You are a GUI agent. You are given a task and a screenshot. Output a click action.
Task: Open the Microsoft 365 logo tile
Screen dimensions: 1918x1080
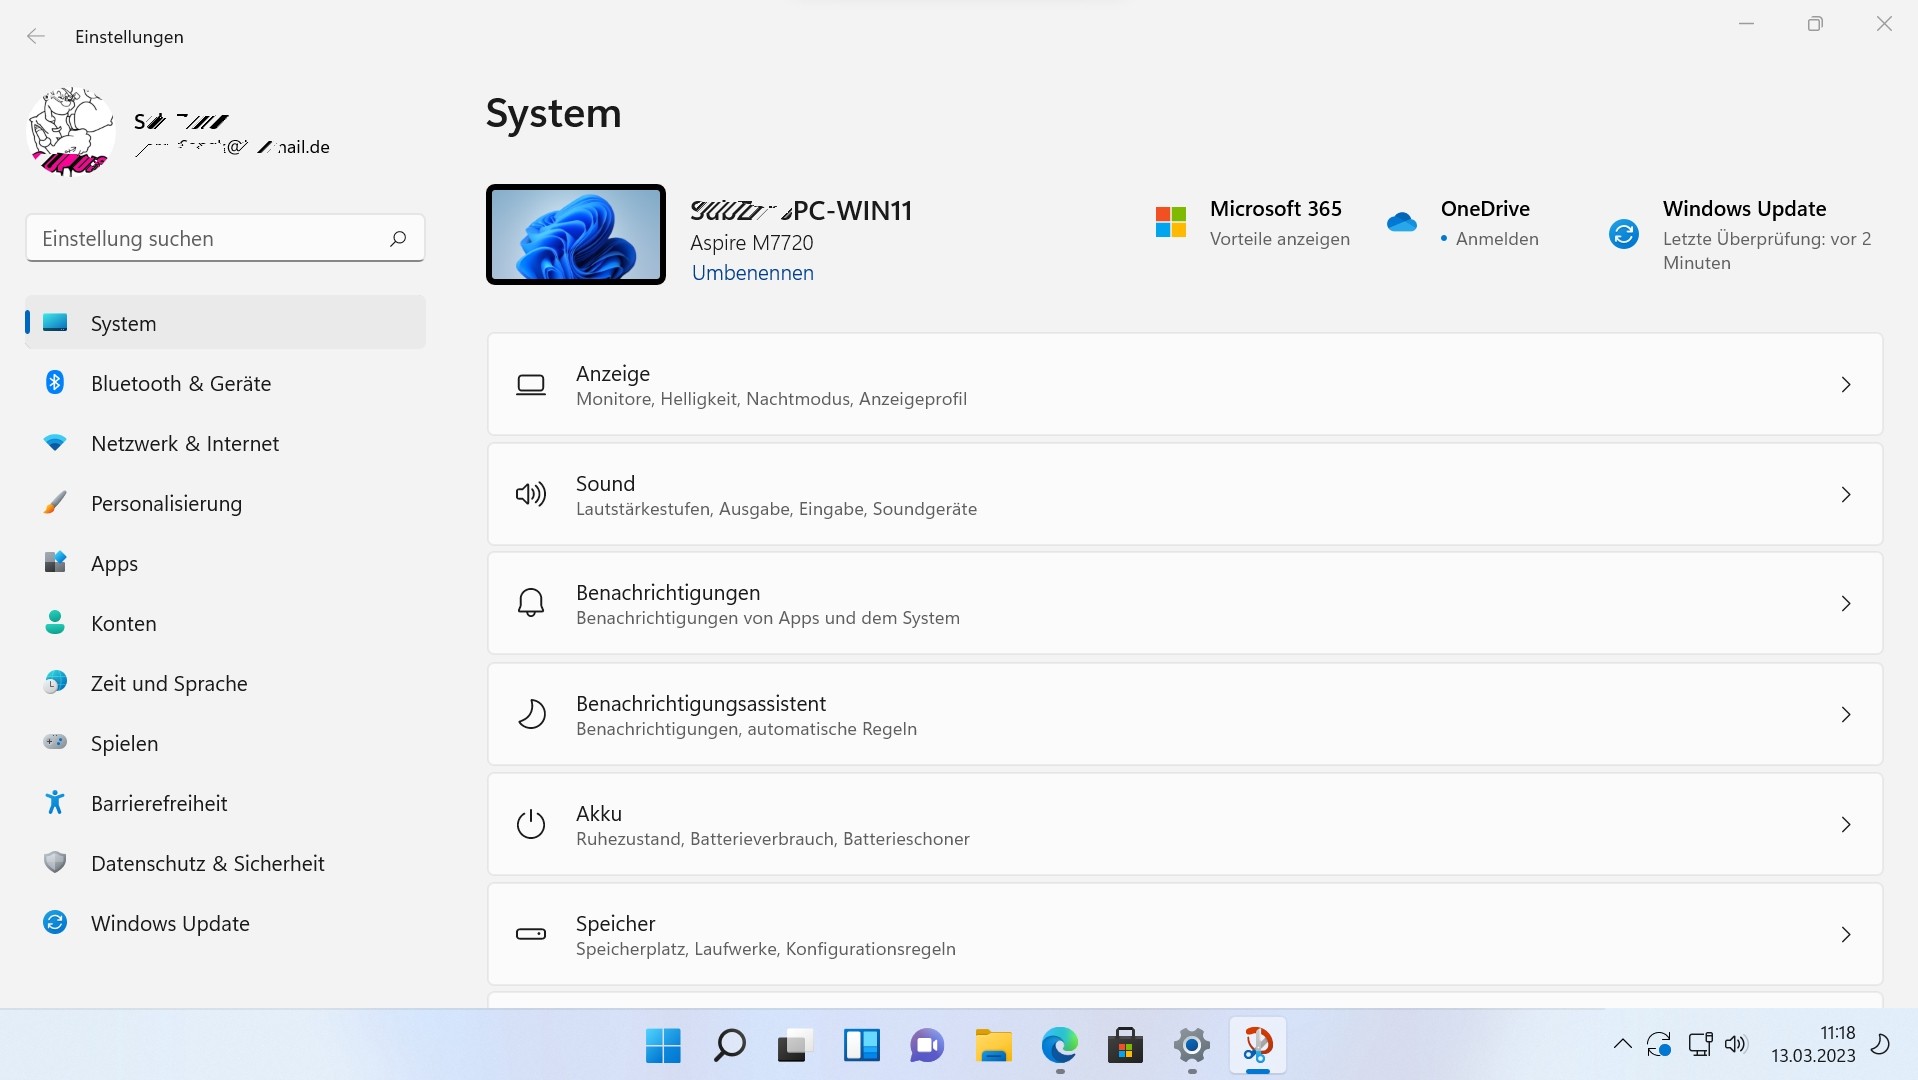click(x=1170, y=222)
